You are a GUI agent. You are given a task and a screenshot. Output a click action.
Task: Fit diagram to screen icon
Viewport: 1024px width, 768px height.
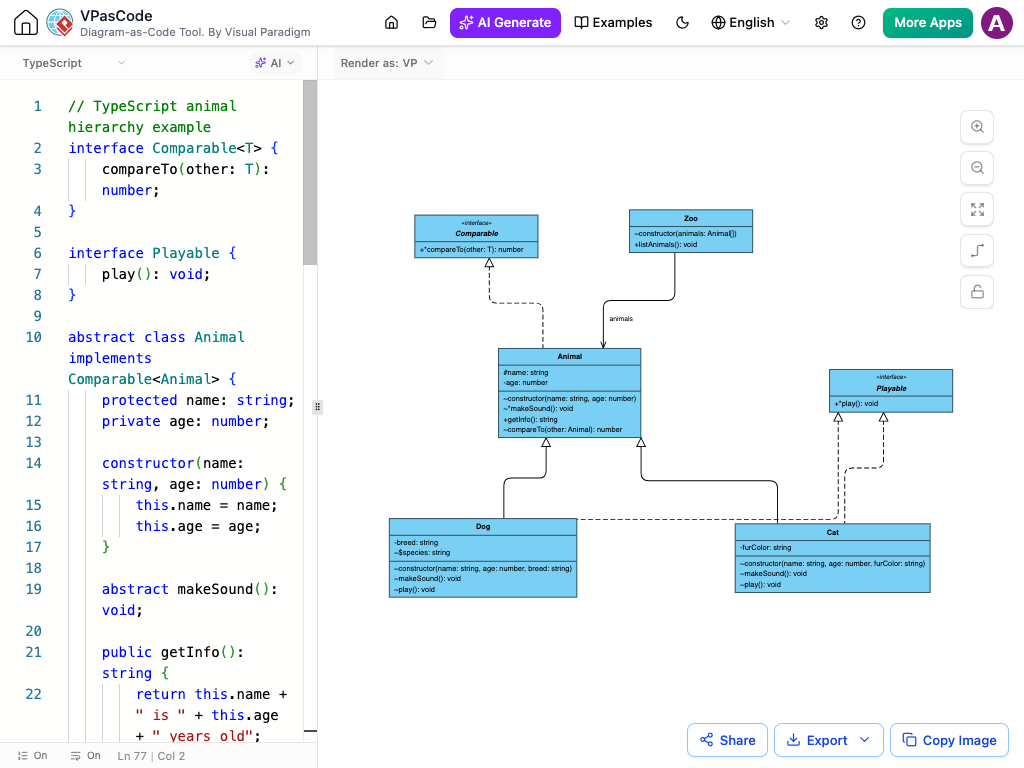click(977, 210)
